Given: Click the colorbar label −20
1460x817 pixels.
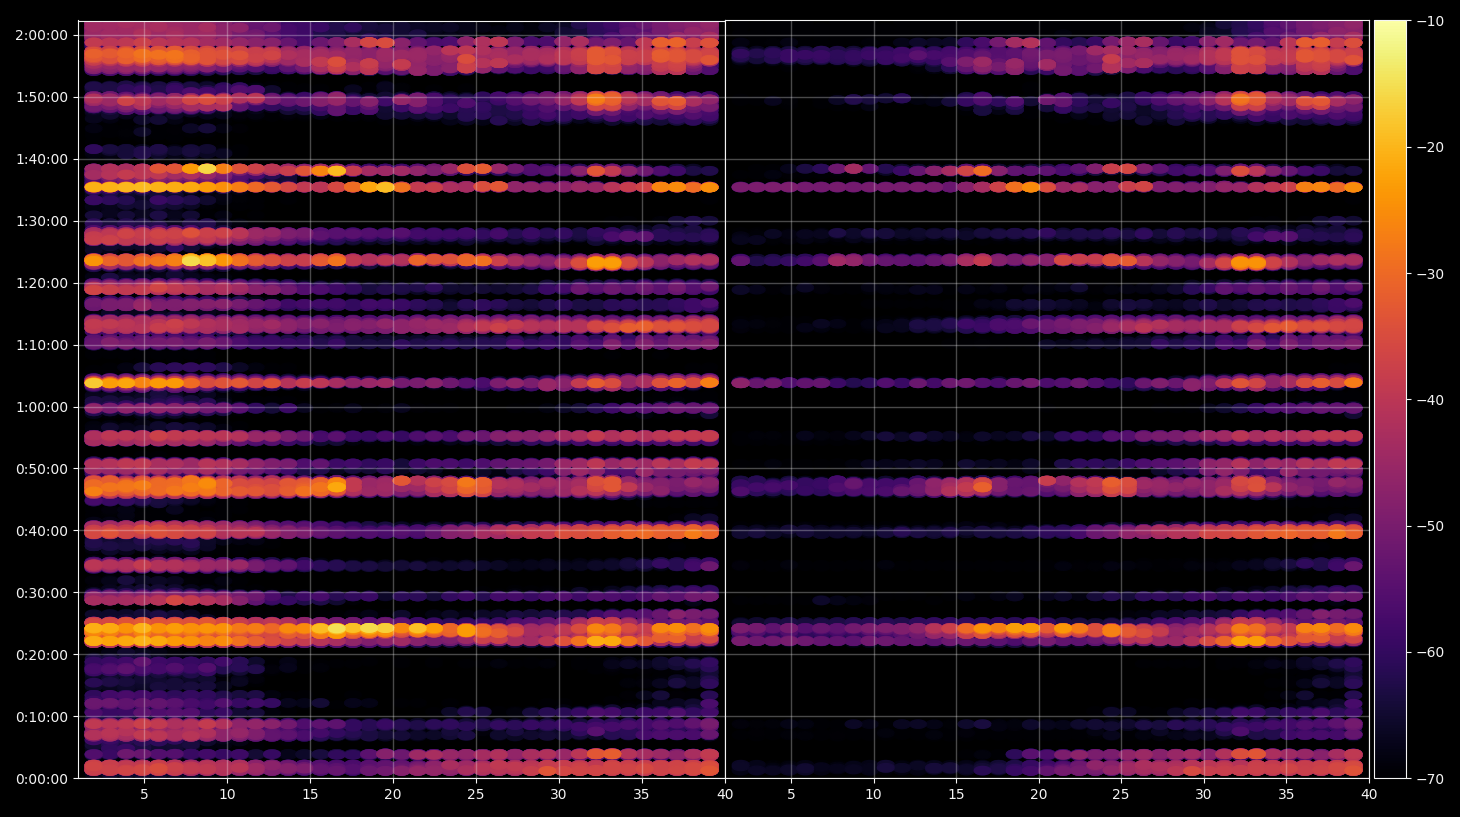Looking at the screenshot, I should pos(1431,147).
